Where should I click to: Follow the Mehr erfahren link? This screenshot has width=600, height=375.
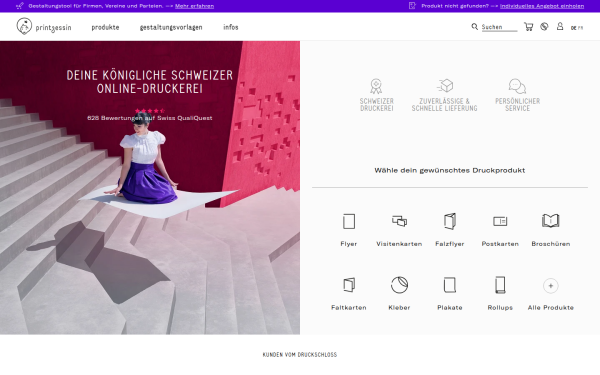(x=194, y=6)
